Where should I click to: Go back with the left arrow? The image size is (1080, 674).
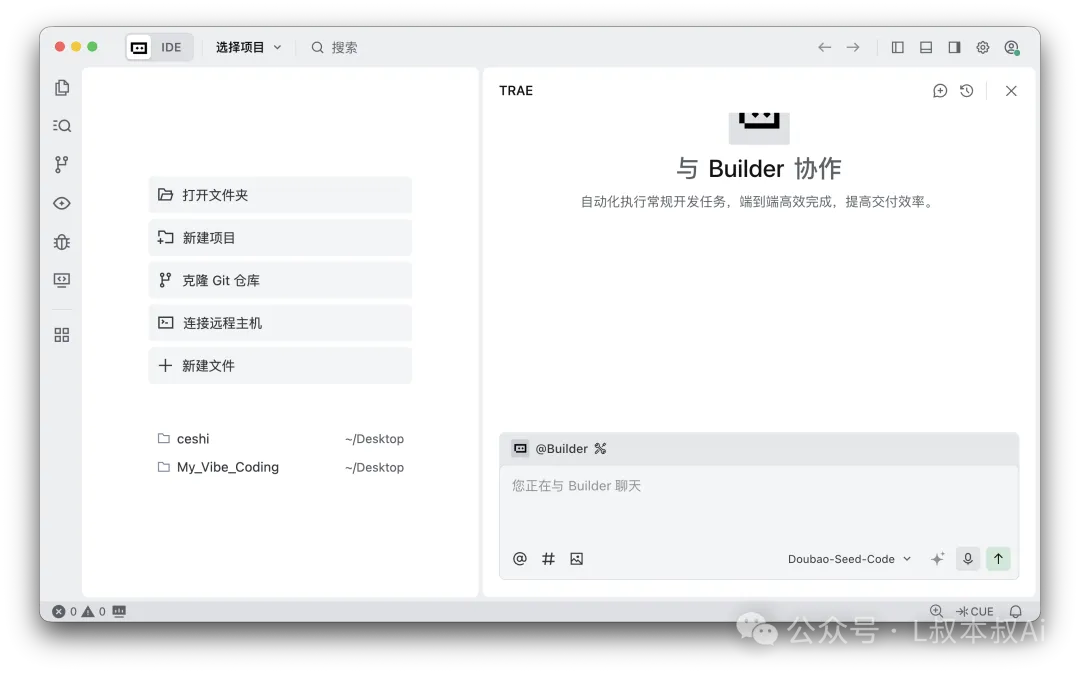tap(824, 48)
